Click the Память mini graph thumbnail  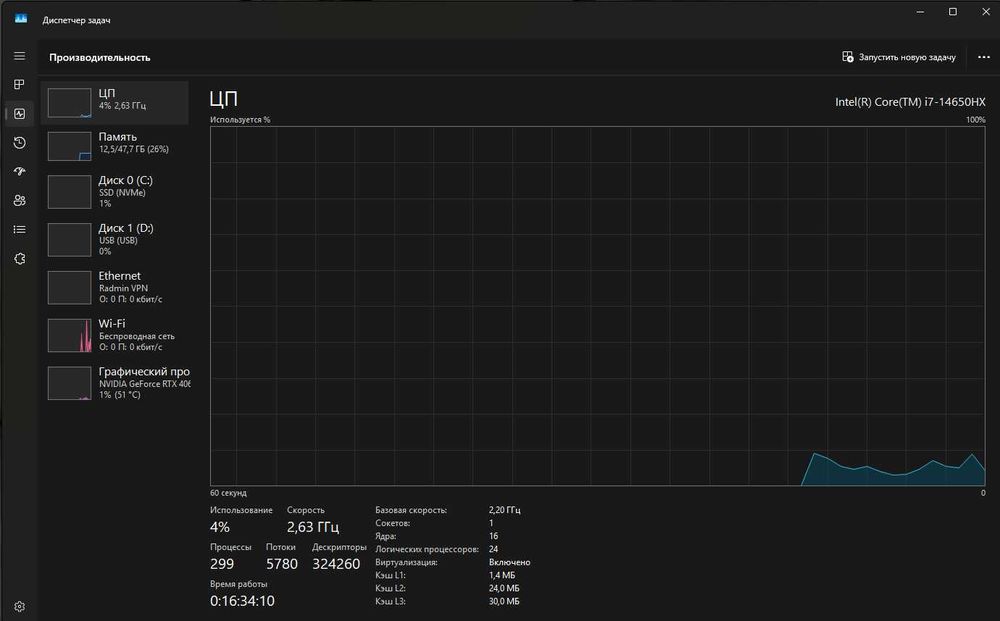pyautogui.click(x=70, y=146)
